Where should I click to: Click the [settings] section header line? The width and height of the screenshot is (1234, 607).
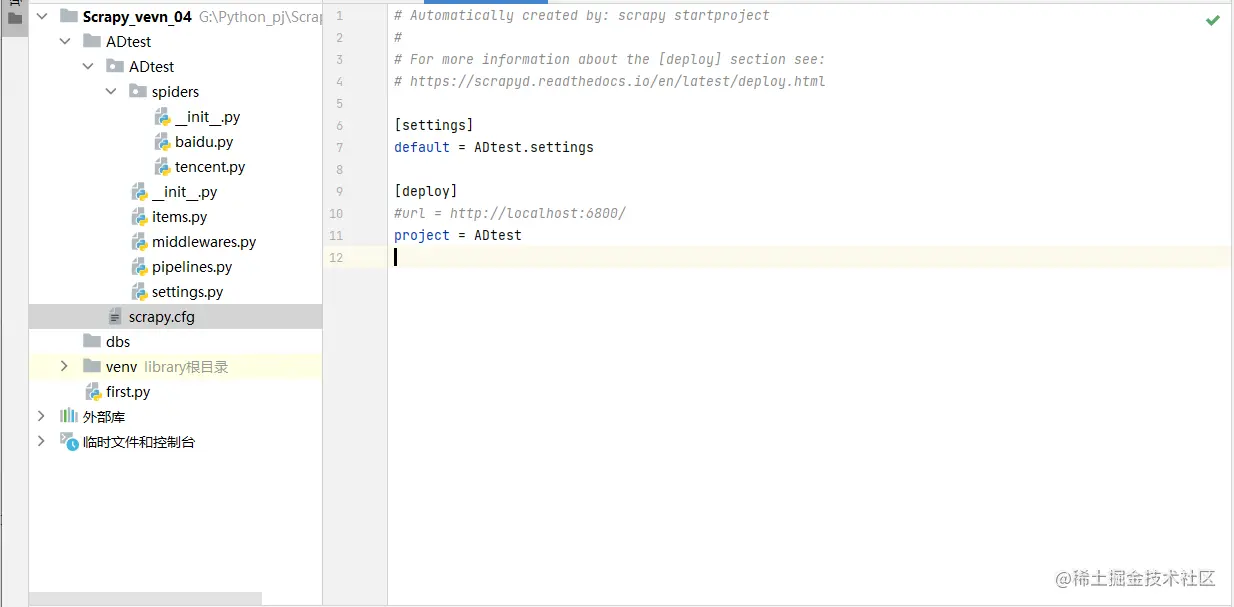434,125
